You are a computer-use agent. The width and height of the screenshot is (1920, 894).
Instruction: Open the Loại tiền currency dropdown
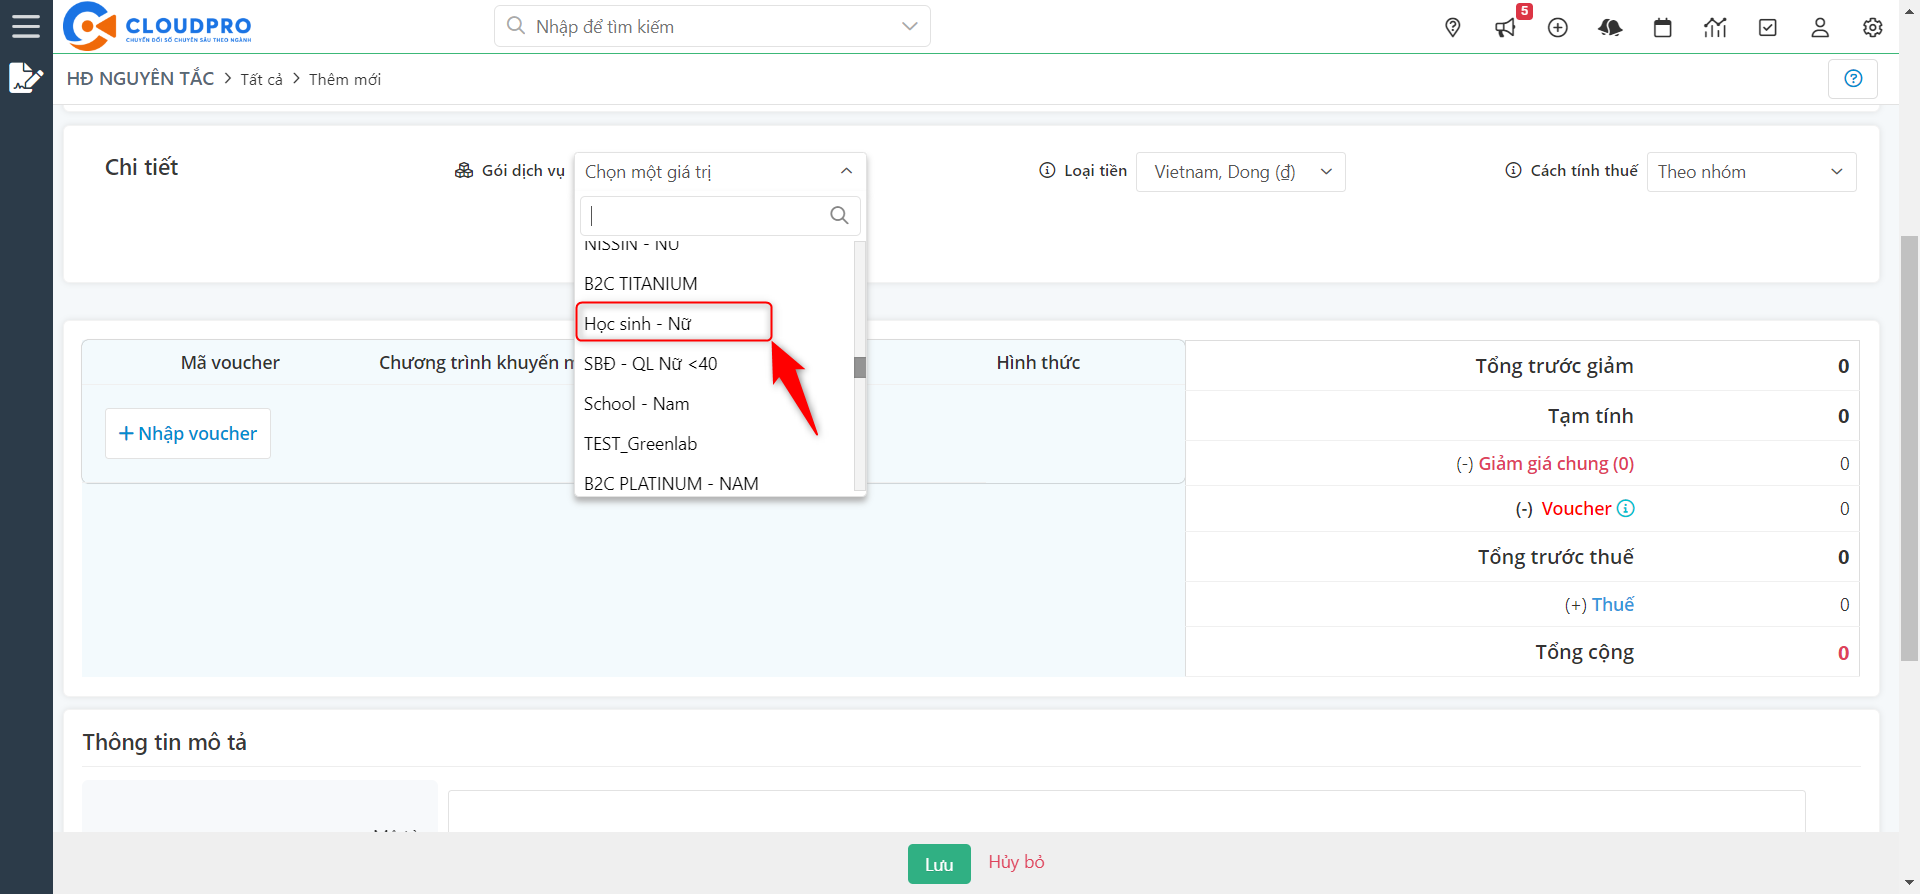coord(1240,171)
